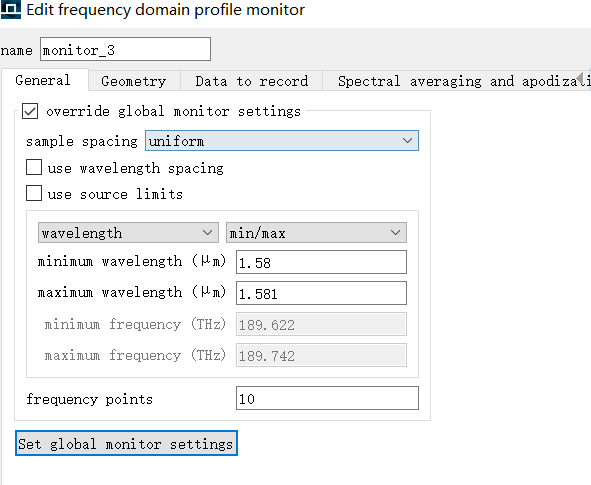
Task: Click the tab scroll arrow beside Spectral averaging
Action: coord(580,79)
